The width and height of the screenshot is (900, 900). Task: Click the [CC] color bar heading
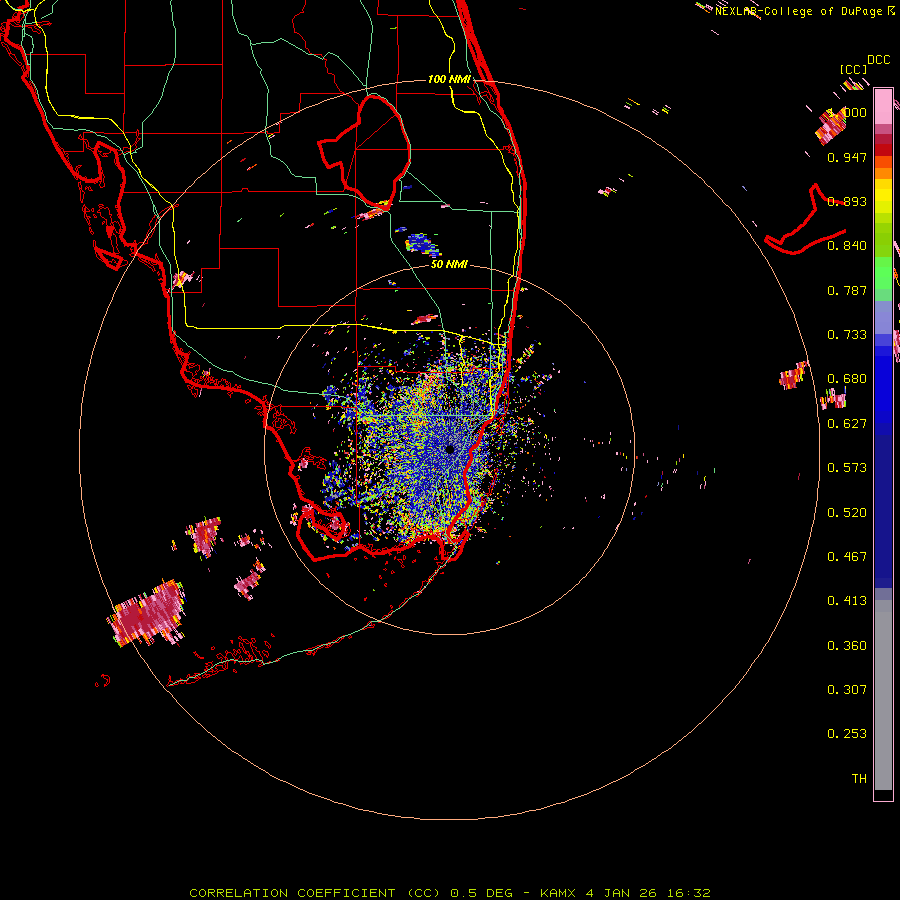tap(853, 70)
